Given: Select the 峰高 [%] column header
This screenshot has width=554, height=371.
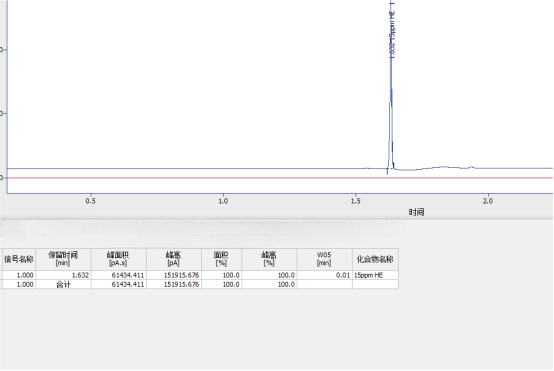Looking at the screenshot, I should (x=269, y=259).
